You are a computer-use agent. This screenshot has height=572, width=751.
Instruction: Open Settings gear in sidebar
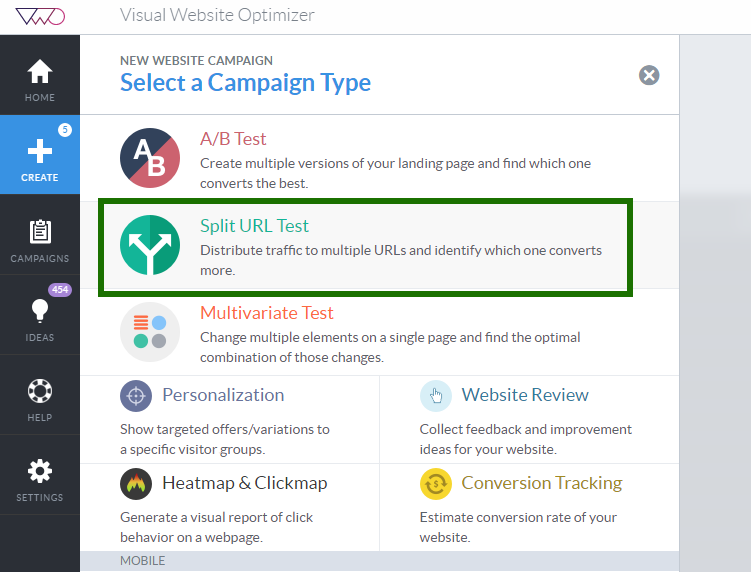pos(40,472)
